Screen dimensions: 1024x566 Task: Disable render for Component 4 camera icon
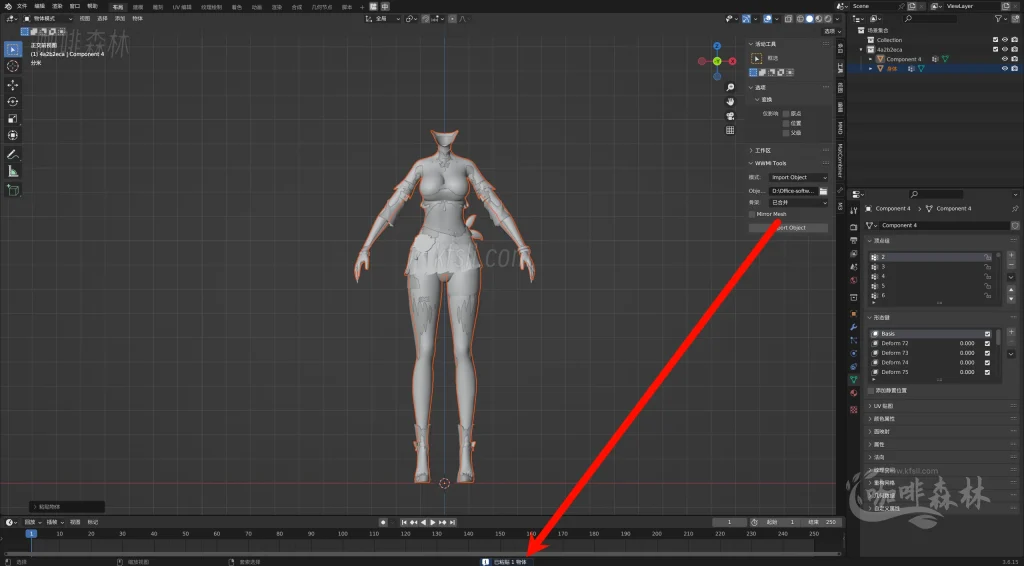tap(1014, 59)
